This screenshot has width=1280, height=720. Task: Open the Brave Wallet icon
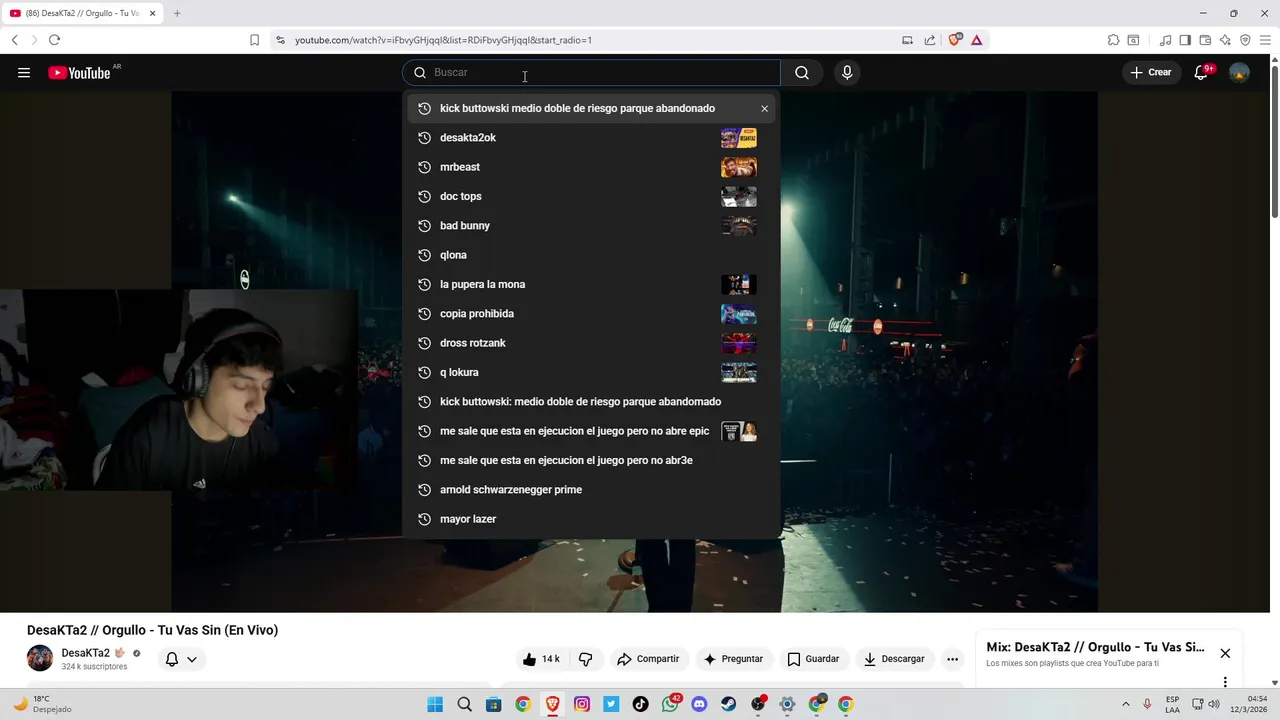[1205, 40]
